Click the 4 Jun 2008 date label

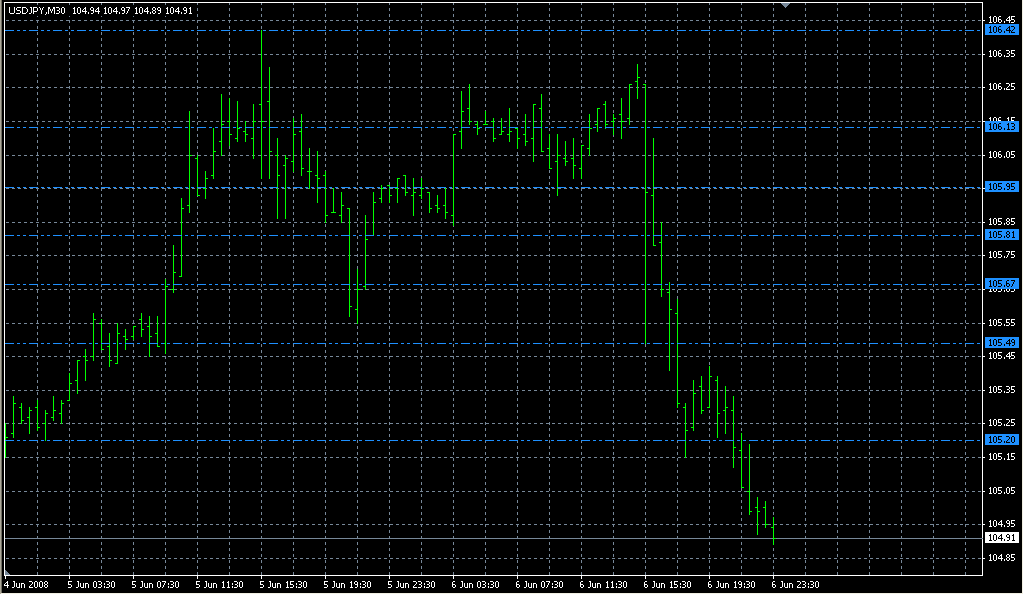click(x=26, y=585)
